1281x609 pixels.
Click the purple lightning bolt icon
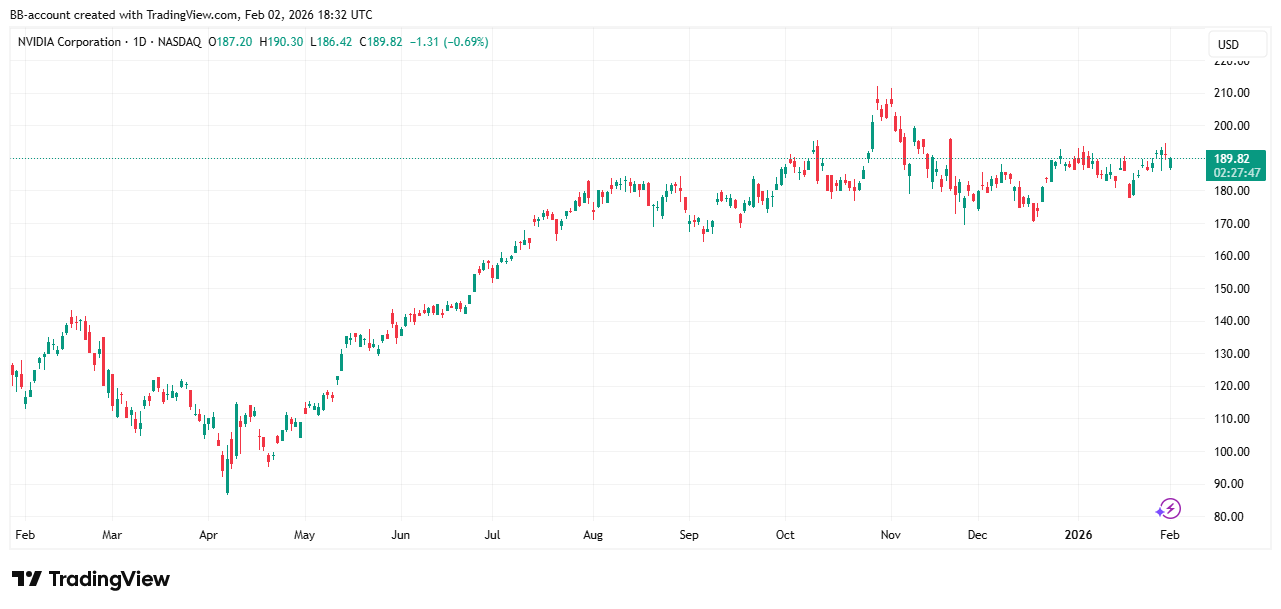click(1169, 509)
